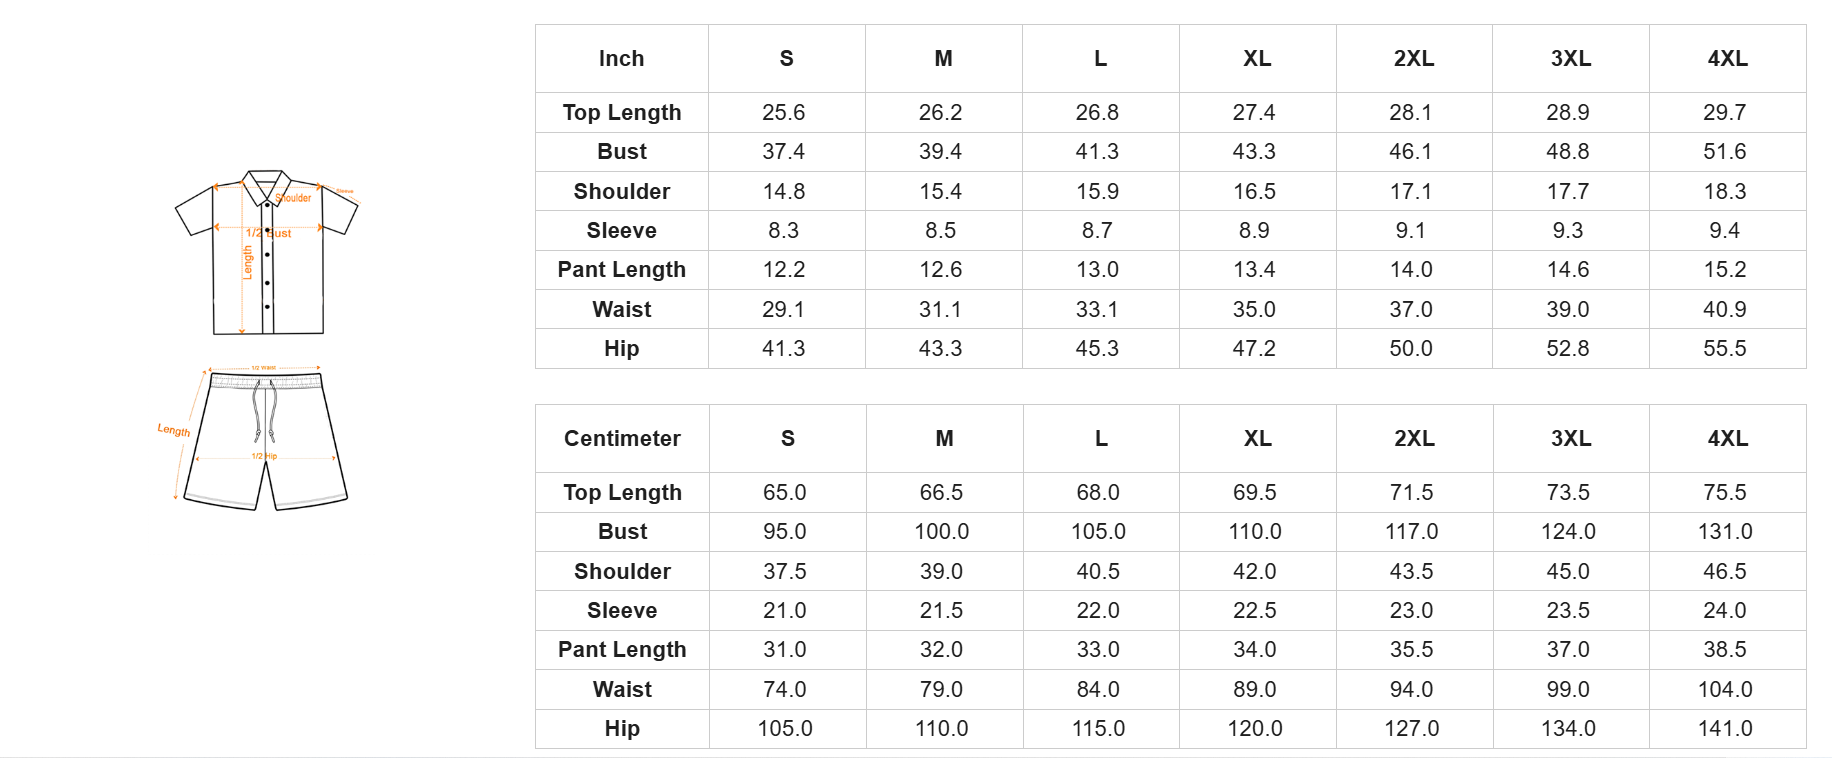
Task: Click the 1/2 Bust label on shirt
Action: pos(268,233)
